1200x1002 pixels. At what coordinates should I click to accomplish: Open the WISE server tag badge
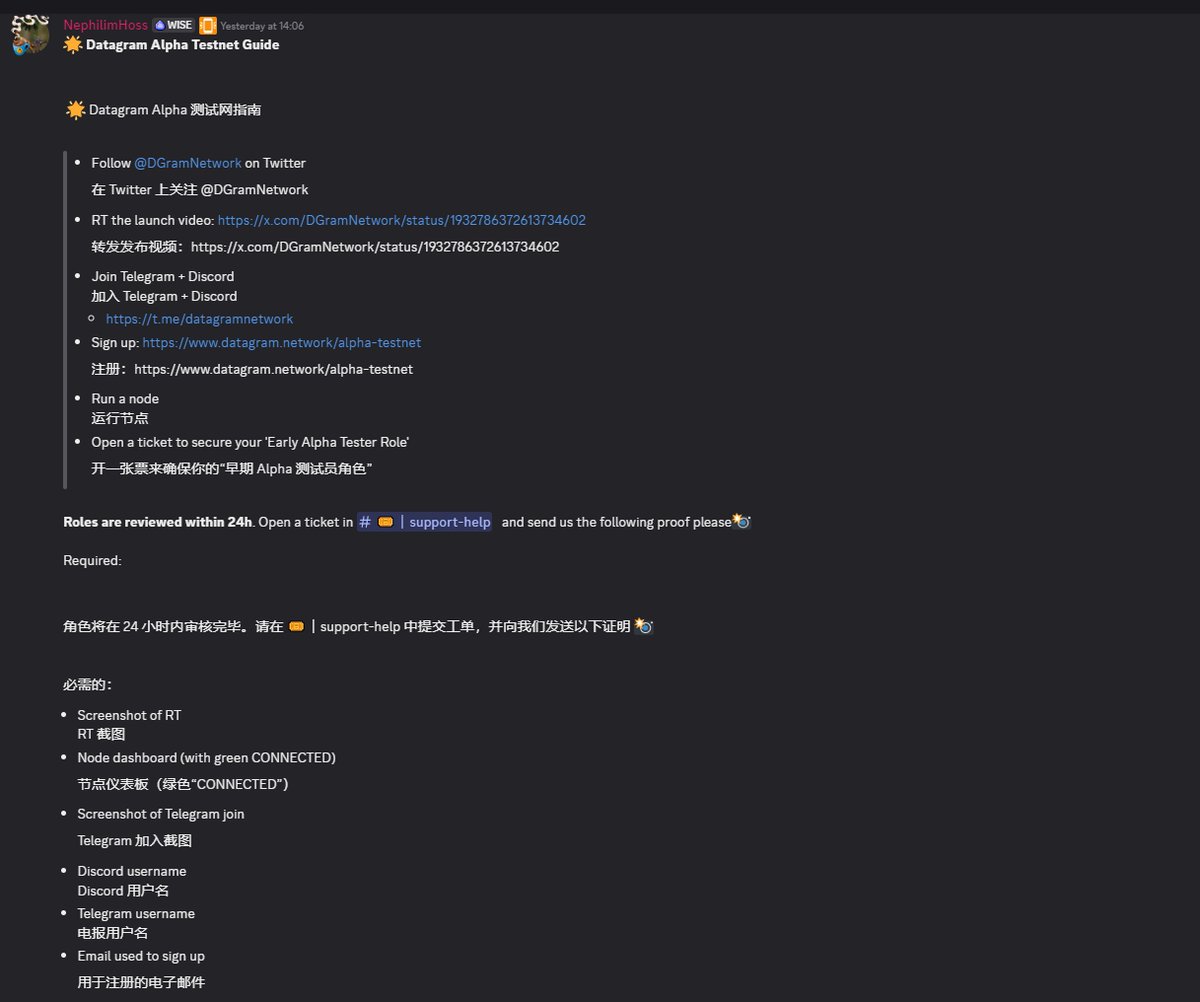point(173,25)
